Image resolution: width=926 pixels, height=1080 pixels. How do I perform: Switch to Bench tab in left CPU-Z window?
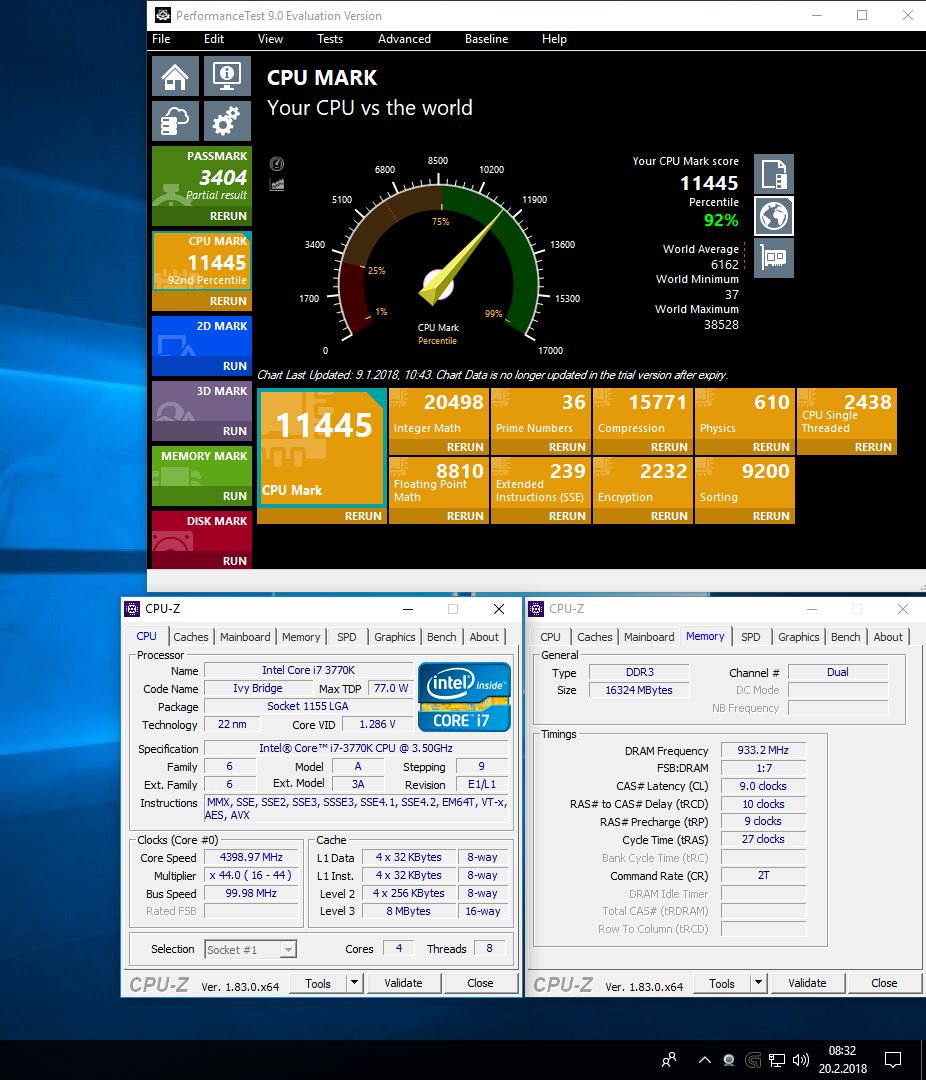(442, 637)
